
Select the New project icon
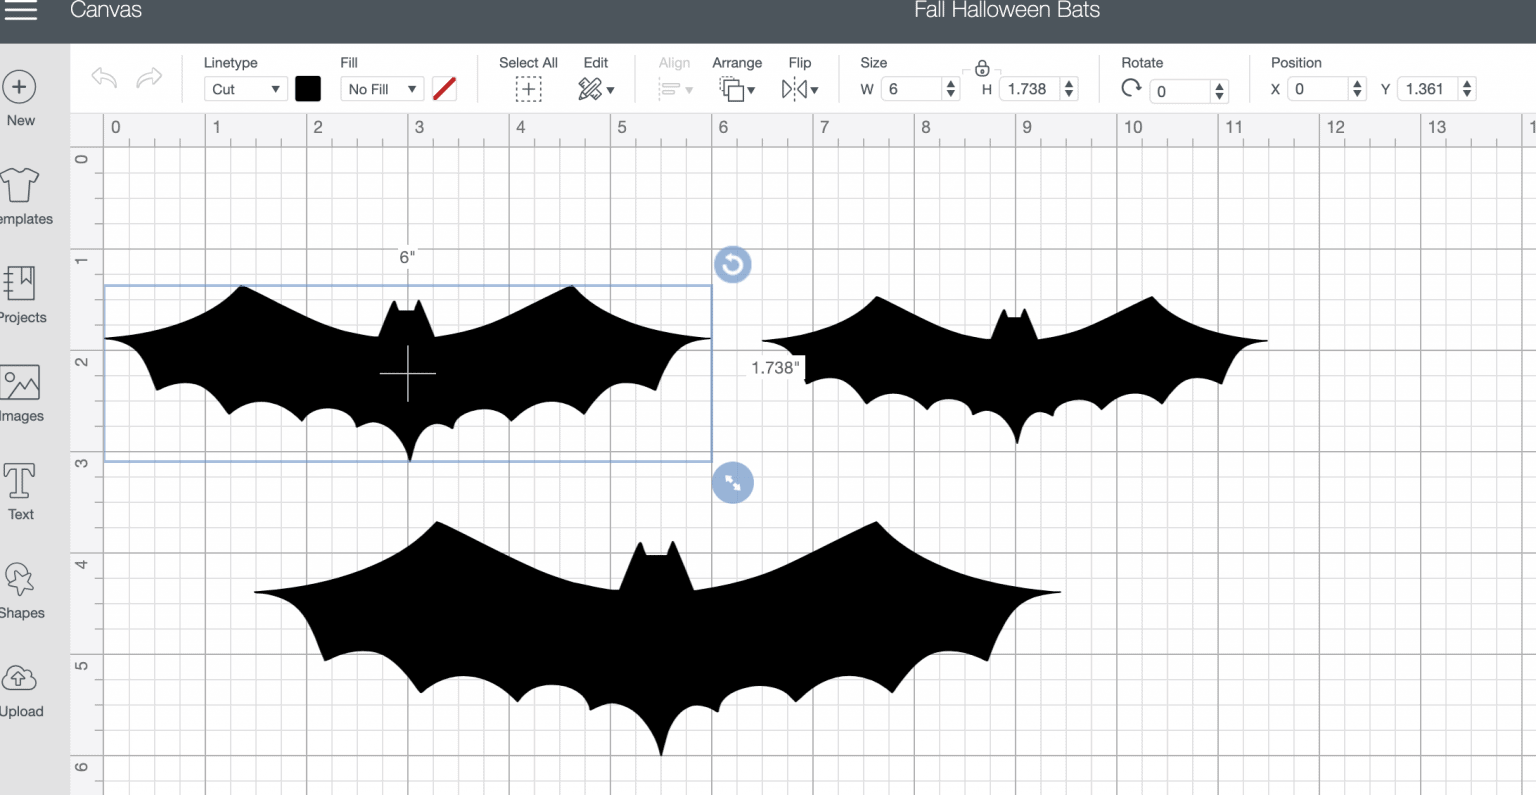(x=20, y=88)
